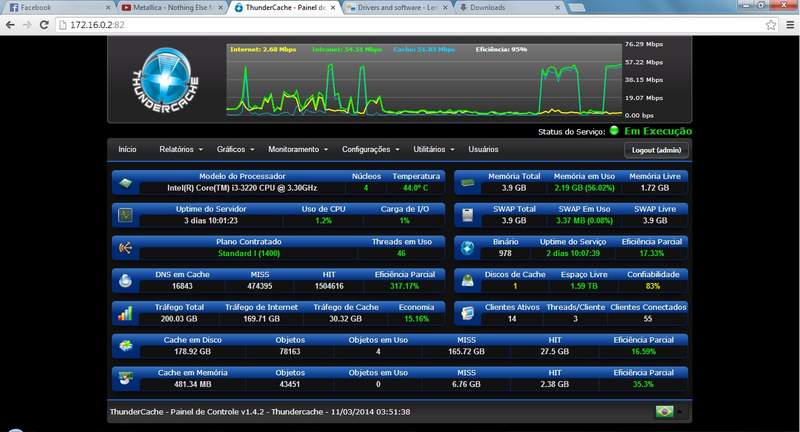Click the Tráfego de Internet value 169.71 GB
Image resolution: width=800 pixels, height=432 pixels.
(x=261, y=318)
